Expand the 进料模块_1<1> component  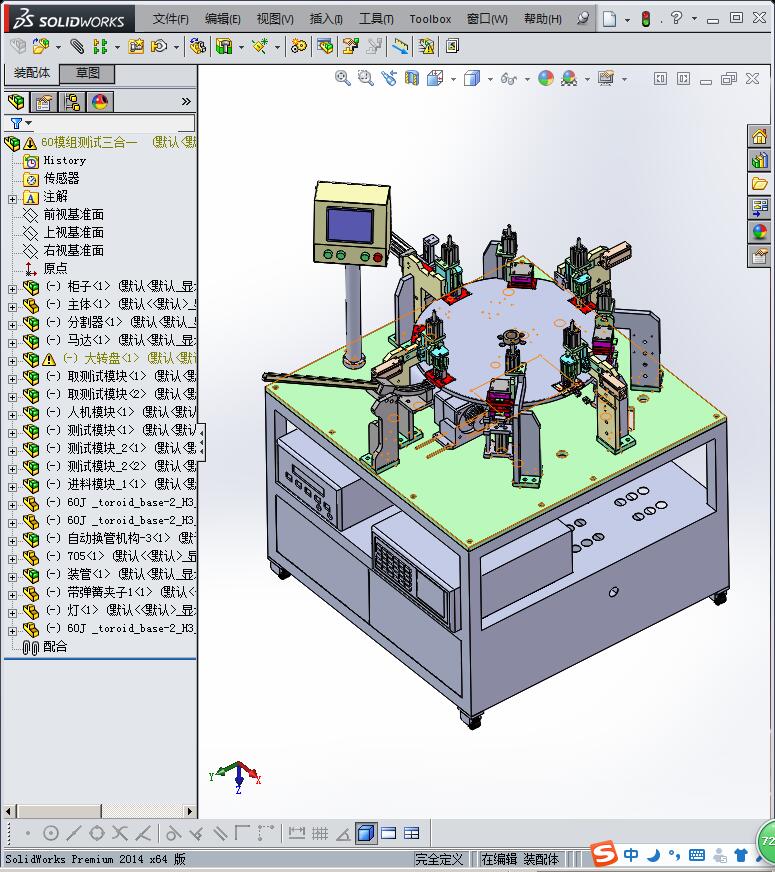12,487
